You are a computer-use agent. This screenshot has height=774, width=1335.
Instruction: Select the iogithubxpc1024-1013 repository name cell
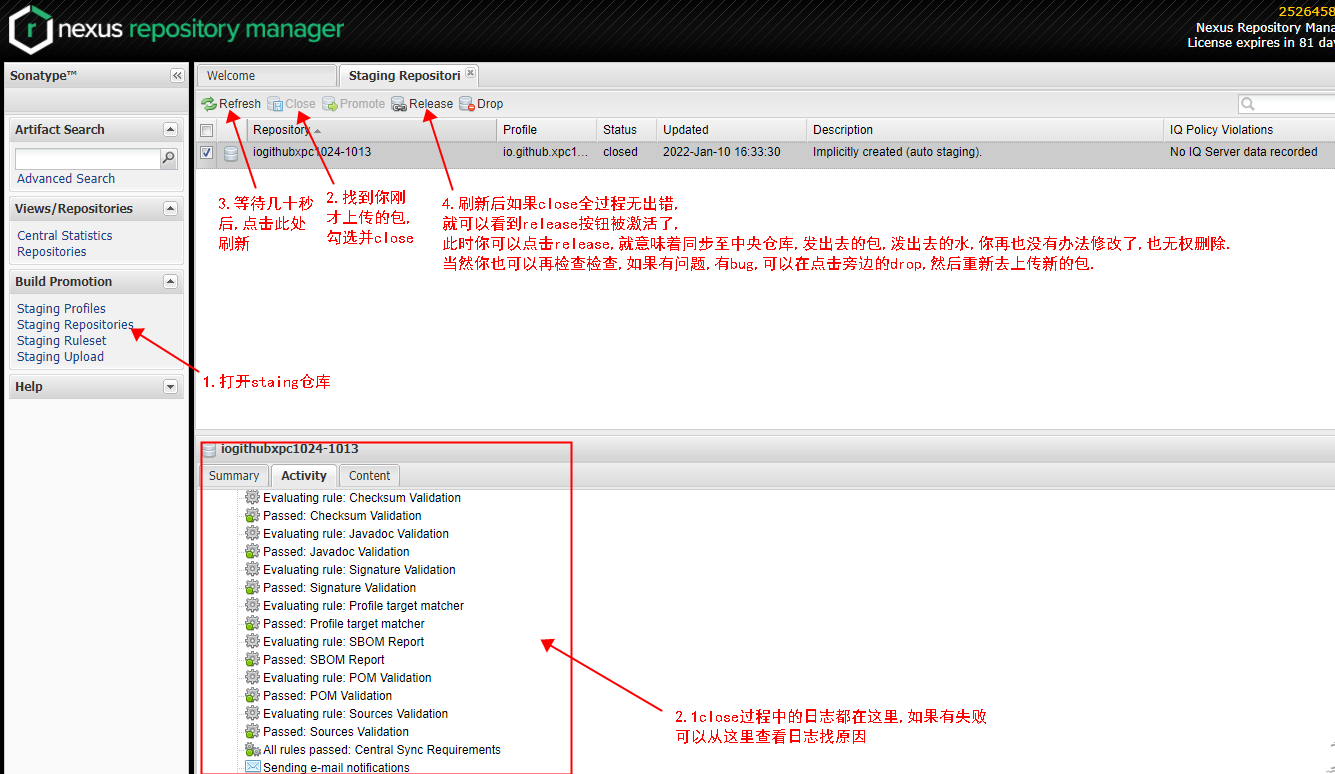[312, 152]
